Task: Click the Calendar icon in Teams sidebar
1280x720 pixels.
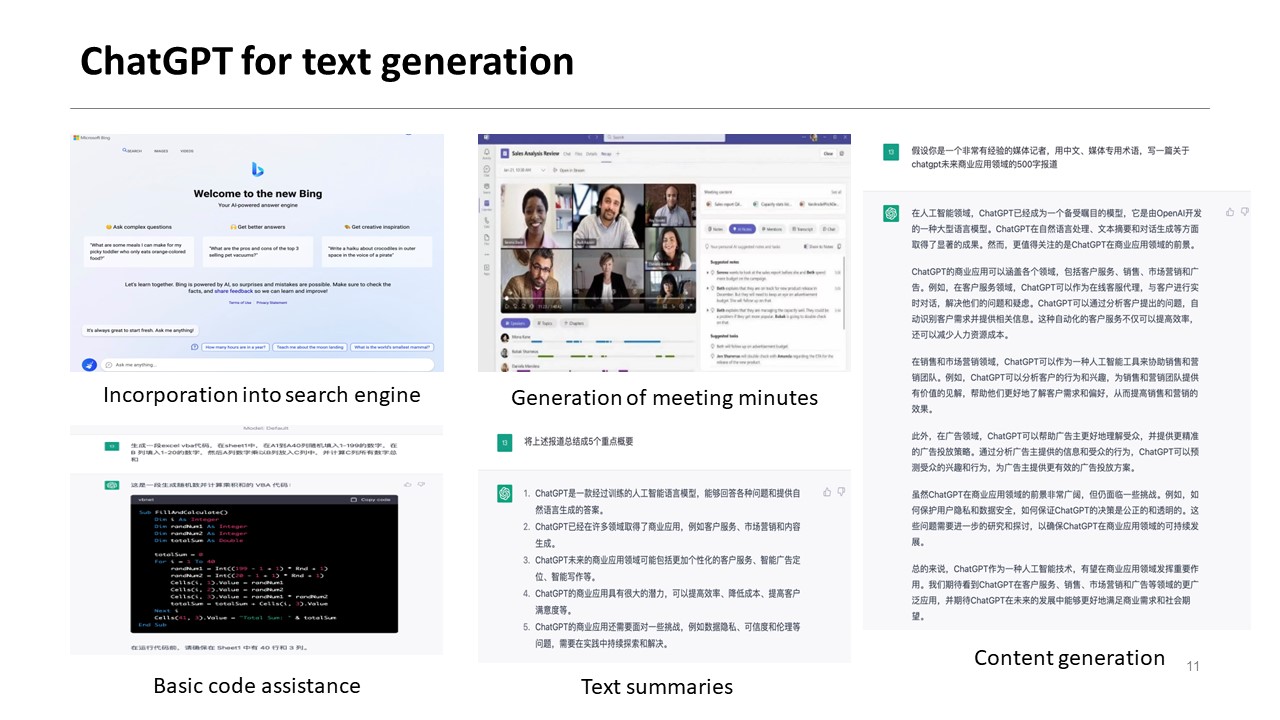Action: (487, 205)
